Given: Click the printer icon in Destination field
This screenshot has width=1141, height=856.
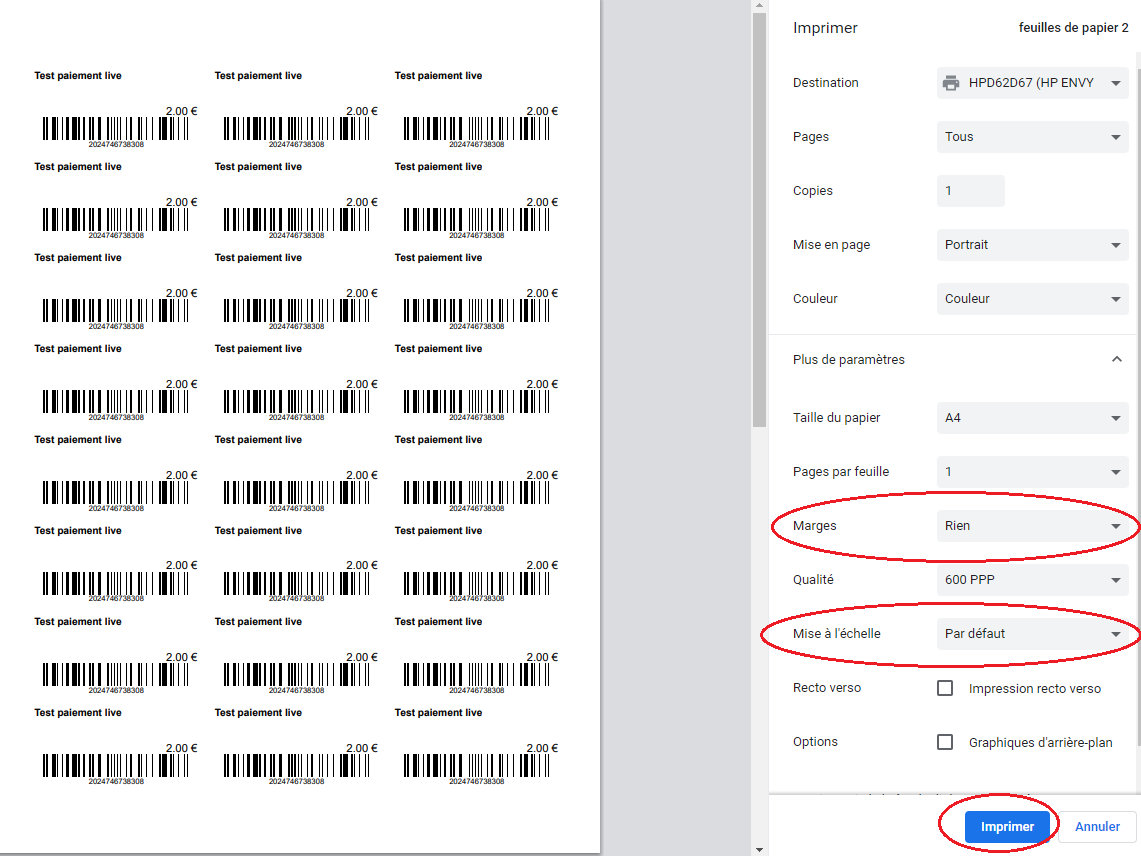Looking at the screenshot, I should coord(950,83).
